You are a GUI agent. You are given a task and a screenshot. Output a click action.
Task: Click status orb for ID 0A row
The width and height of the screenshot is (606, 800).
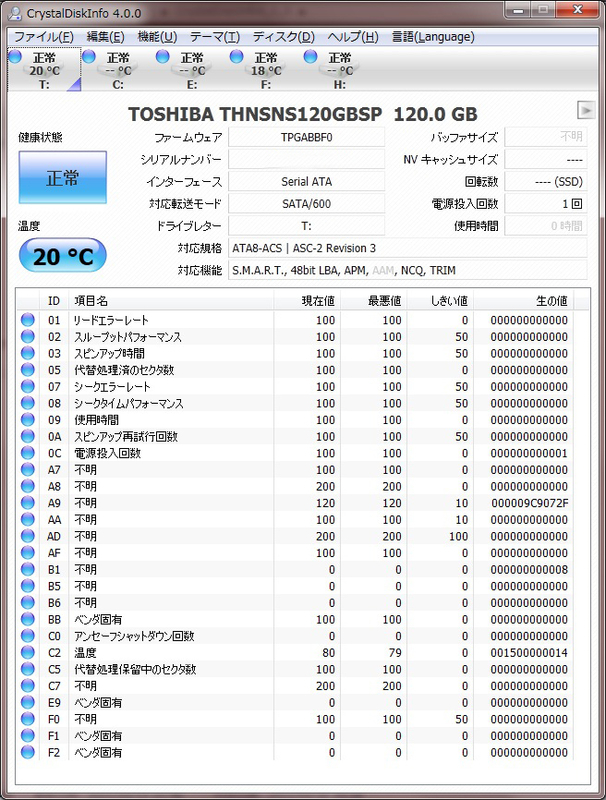tap(28, 436)
